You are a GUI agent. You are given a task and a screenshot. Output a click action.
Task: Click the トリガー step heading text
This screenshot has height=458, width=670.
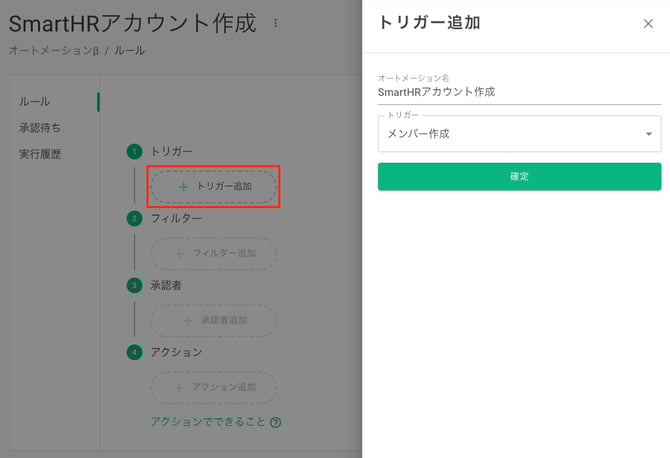click(x=171, y=151)
